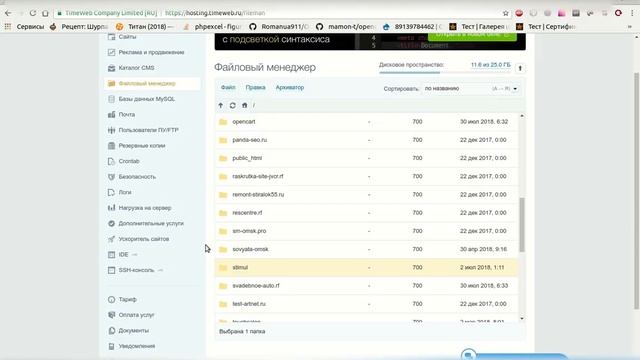The width and height of the screenshot is (640, 360).
Task: Click the Crontab sidebar icon
Action: click(111, 161)
